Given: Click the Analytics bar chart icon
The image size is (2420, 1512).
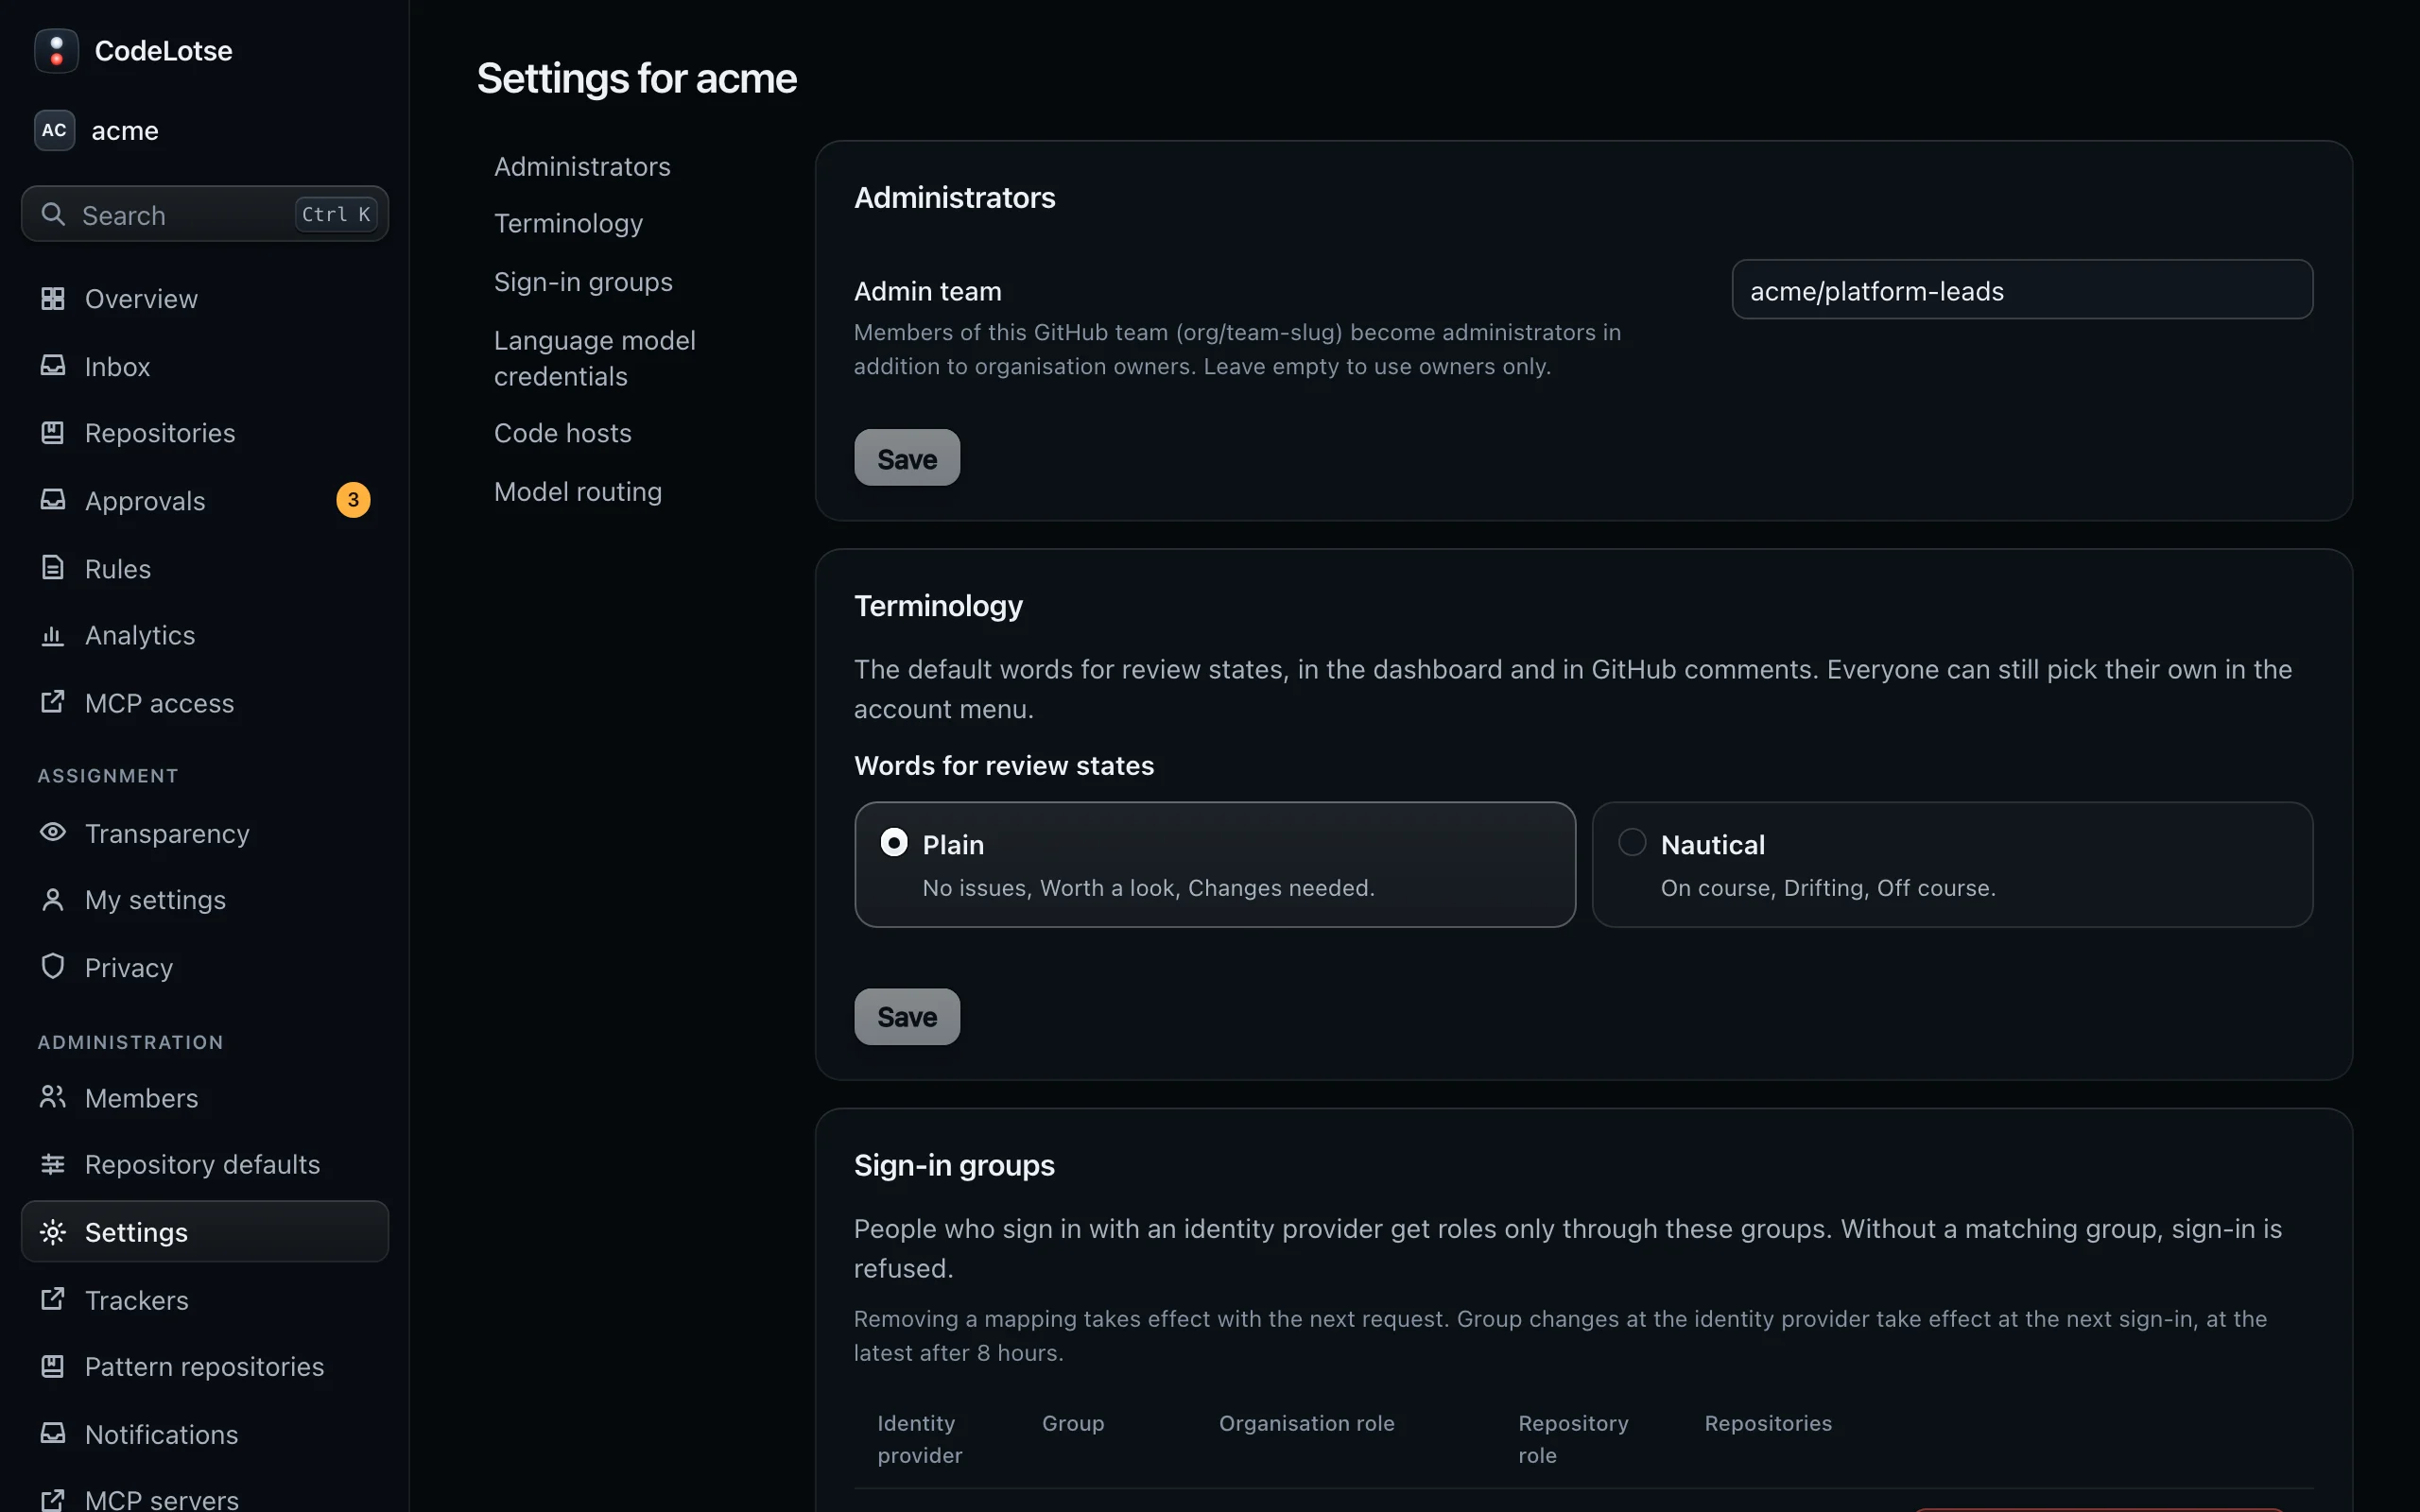Looking at the screenshot, I should pos(53,635).
